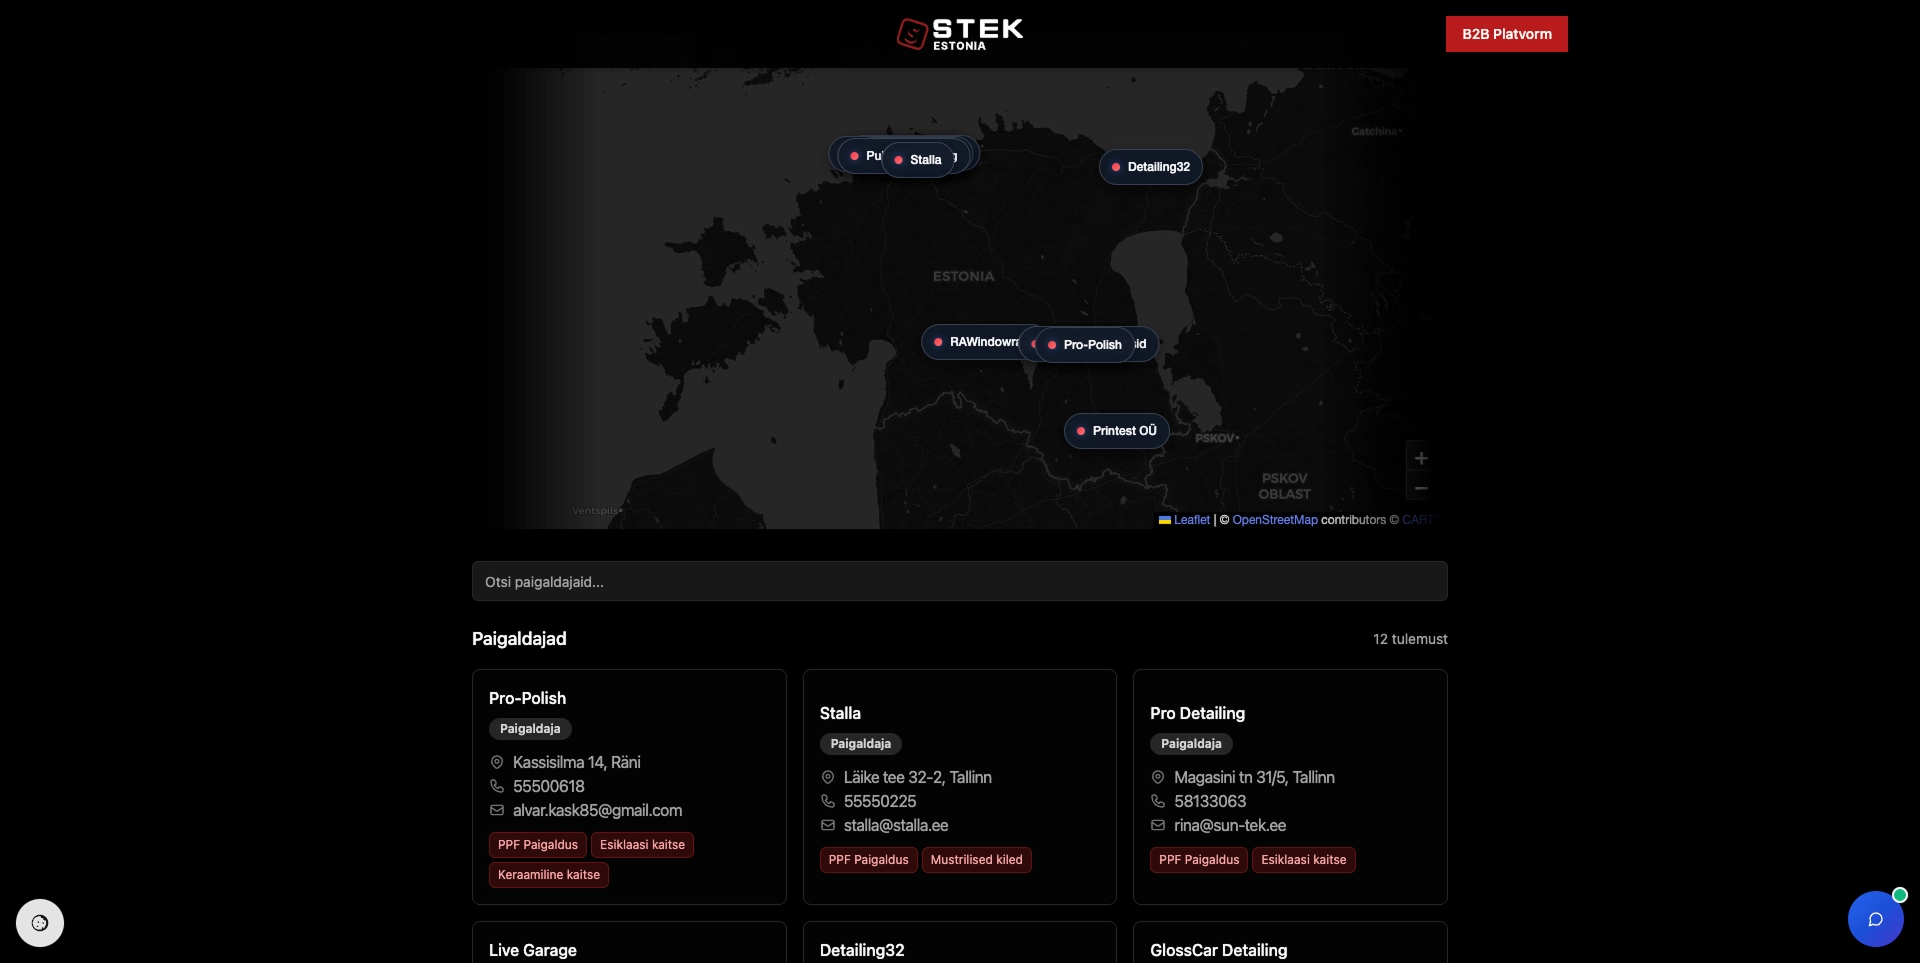The image size is (1920, 963).
Task: Click location pin icon beside Läike tee 32-2
Action: pos(828,777)
